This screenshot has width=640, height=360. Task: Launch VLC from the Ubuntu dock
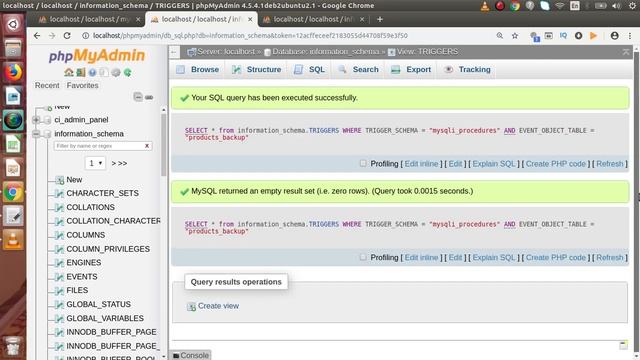13,240
